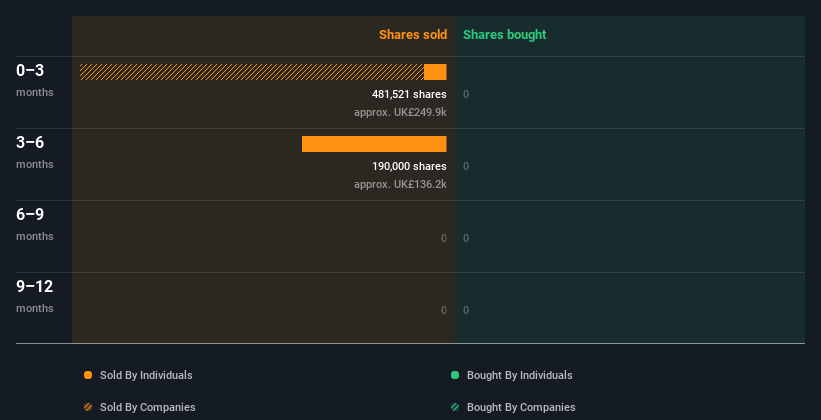Click the 0–3 months row label

[x=35, y=80]
